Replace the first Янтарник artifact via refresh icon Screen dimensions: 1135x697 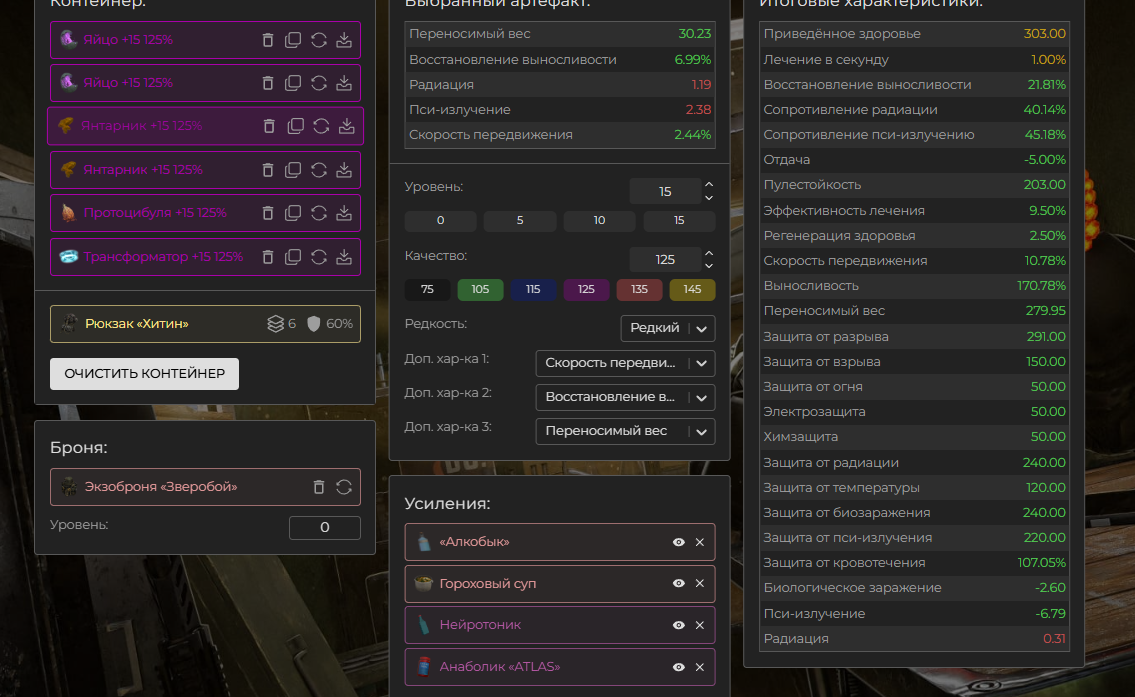tap(321, 126)
